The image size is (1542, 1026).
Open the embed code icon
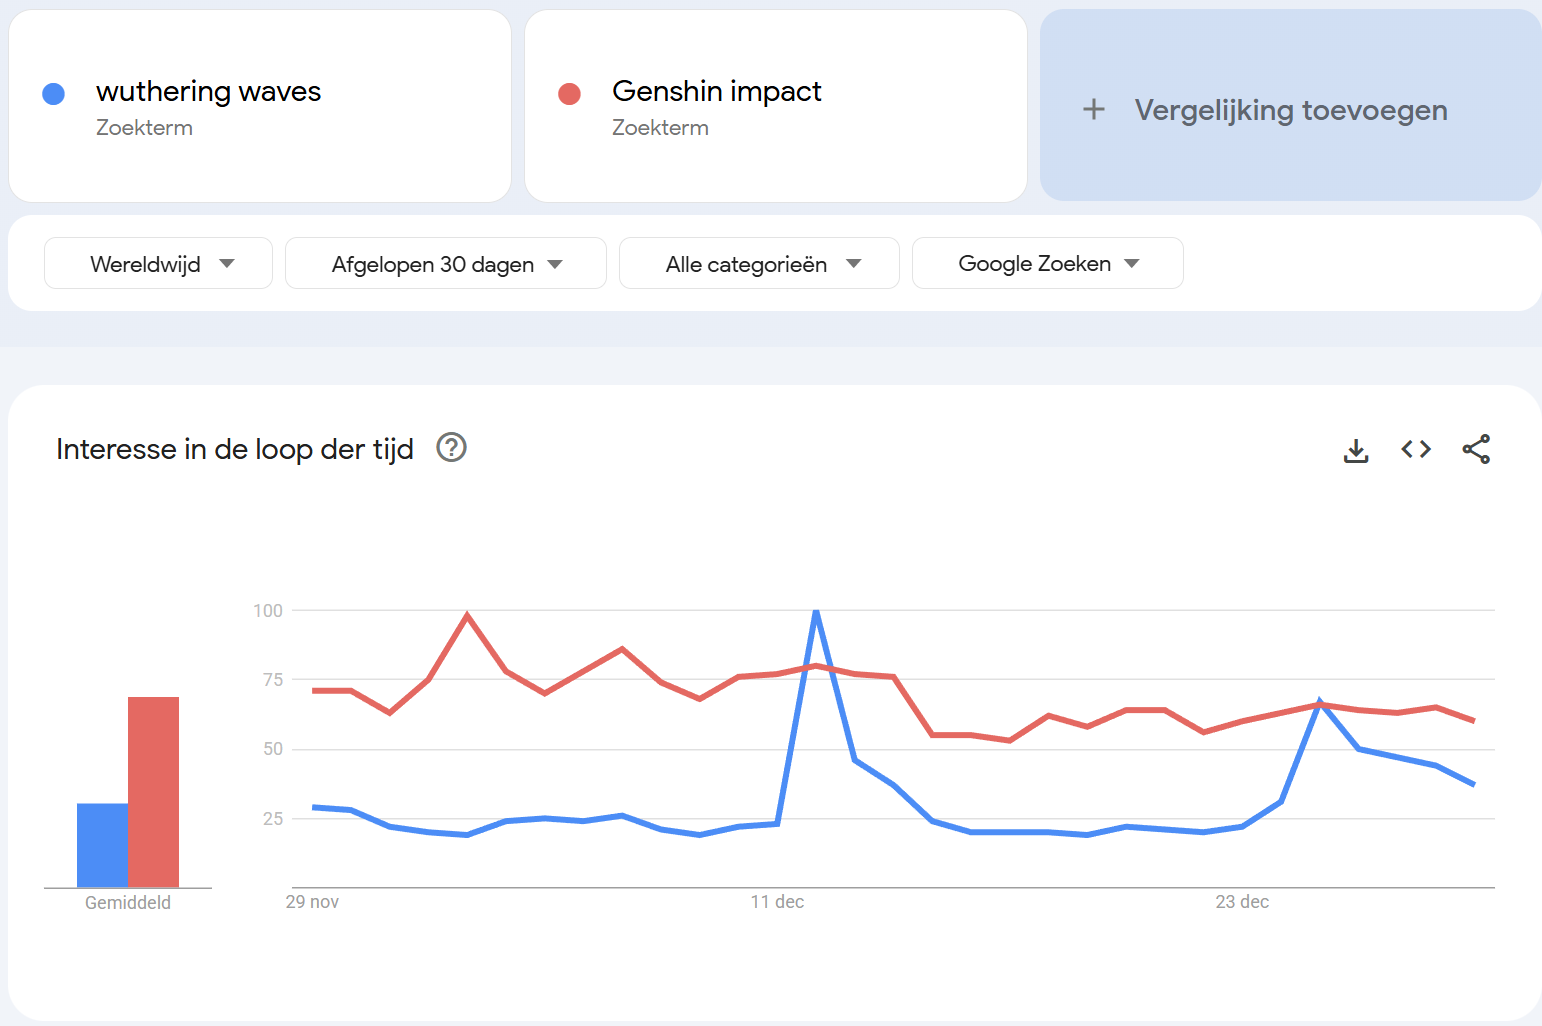pos(1416,450)
